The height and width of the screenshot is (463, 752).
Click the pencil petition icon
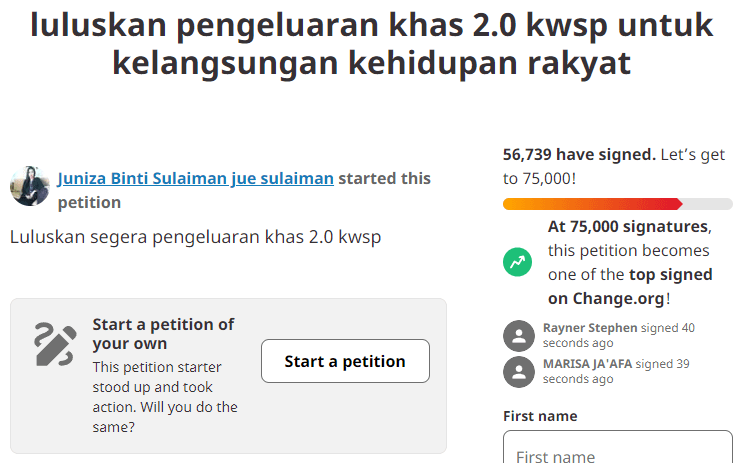point(55,345)
